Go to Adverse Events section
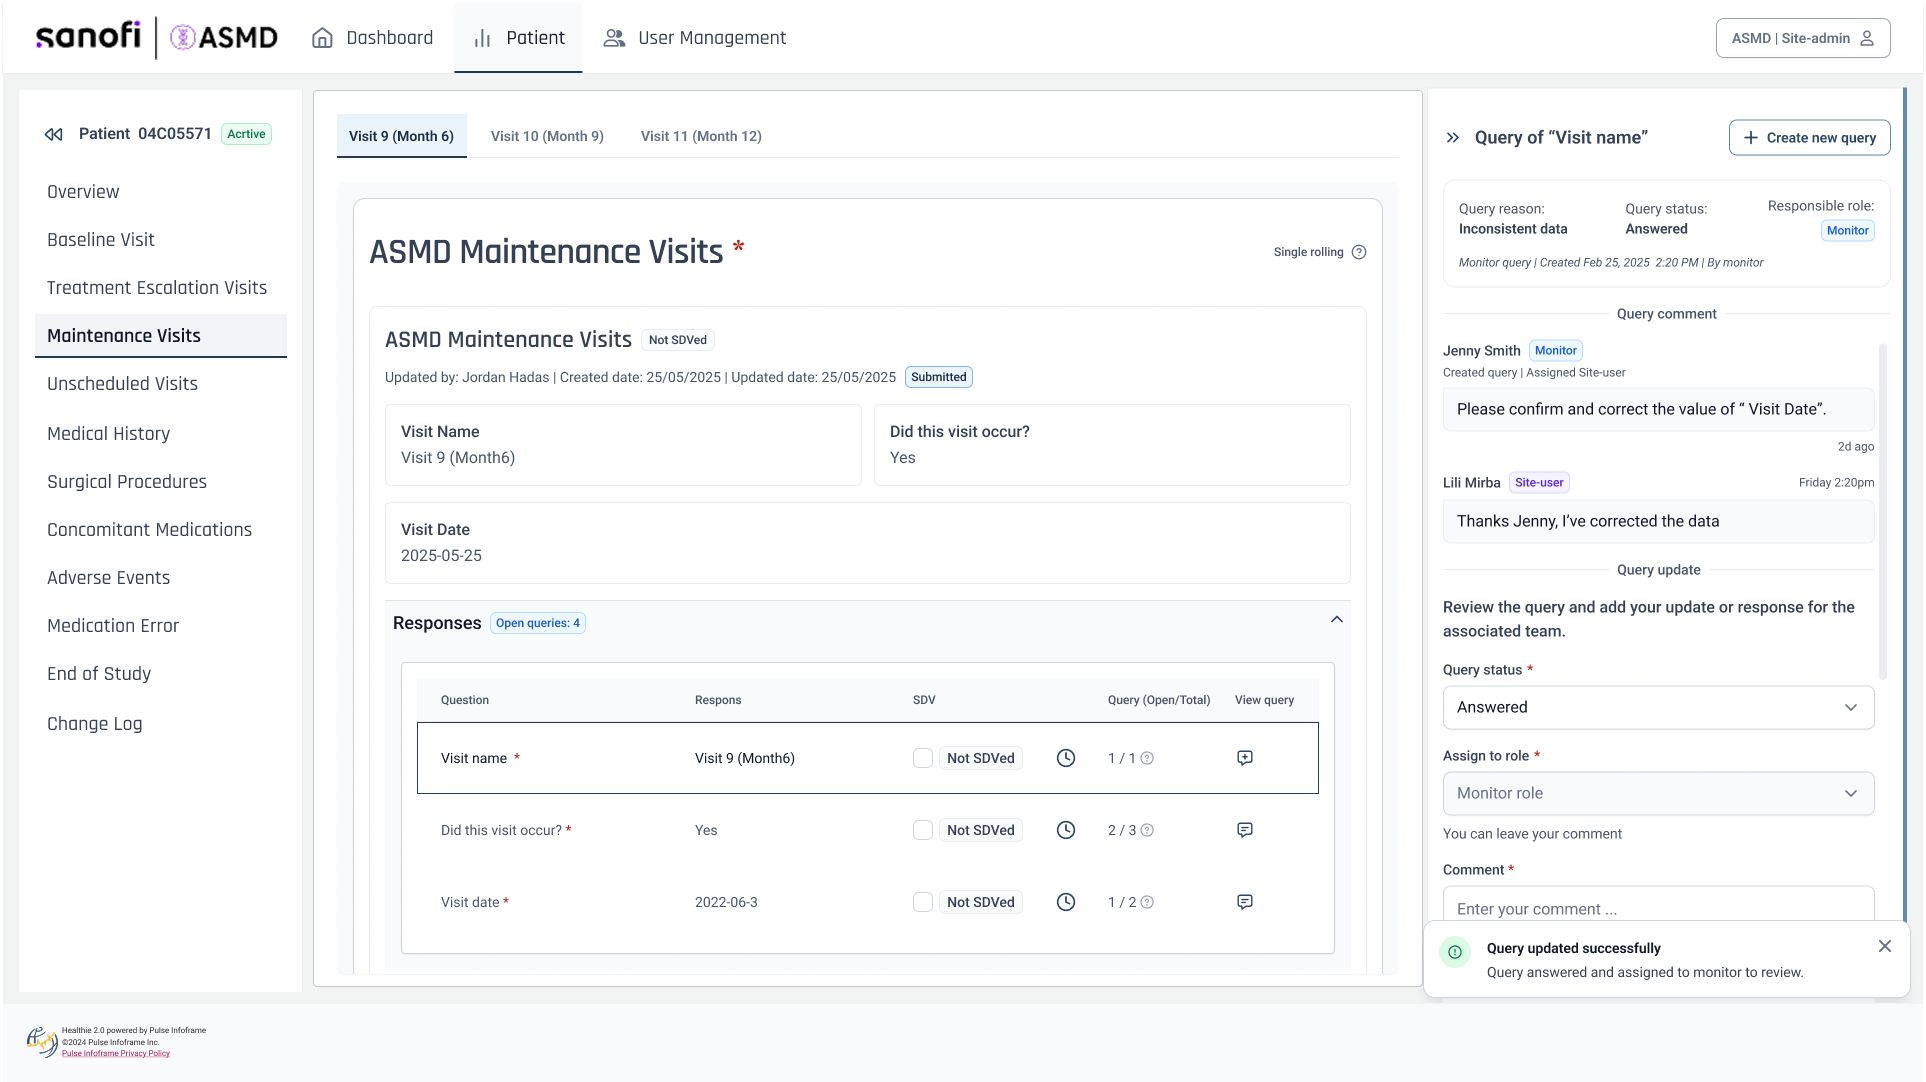 [108, 578]
